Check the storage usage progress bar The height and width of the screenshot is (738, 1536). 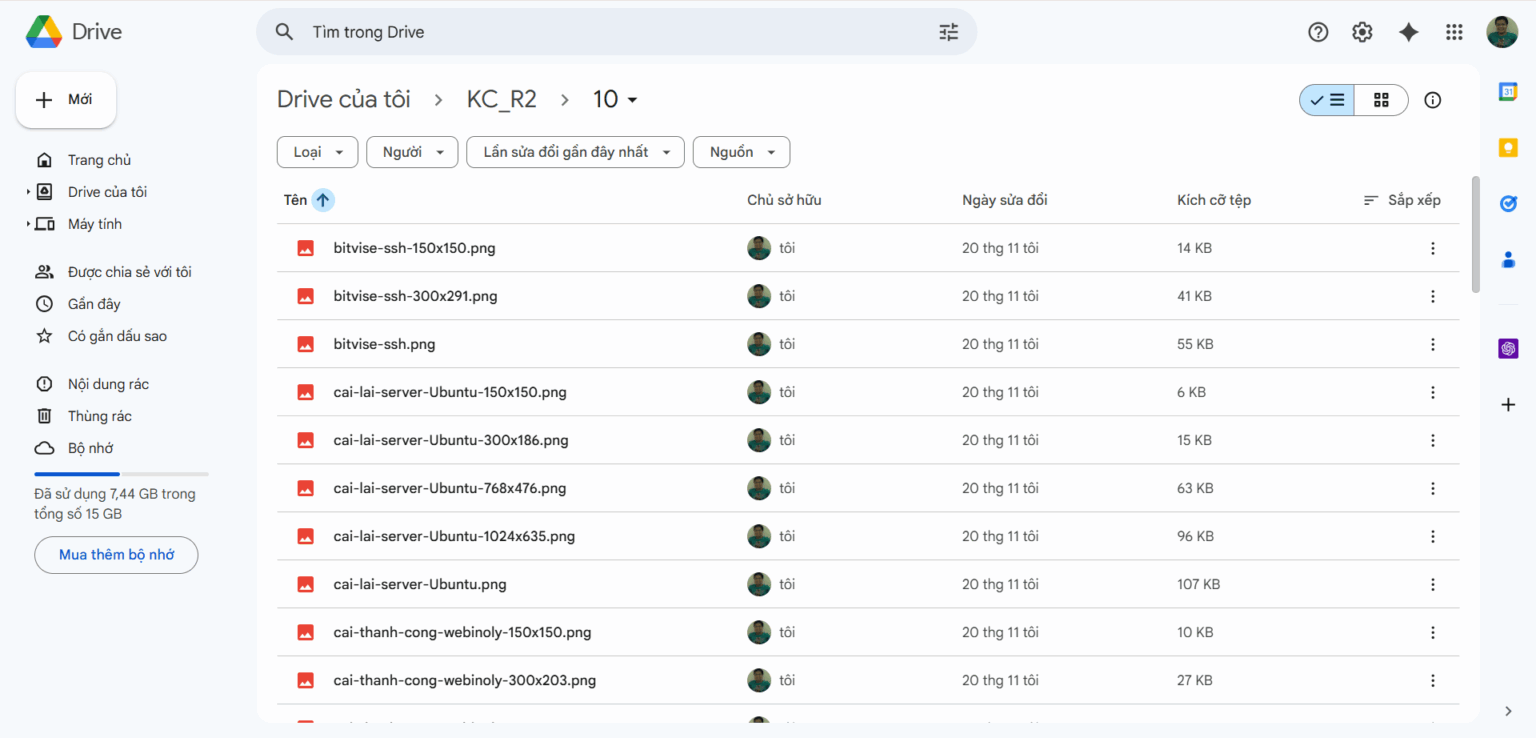(x=121, y=474)
